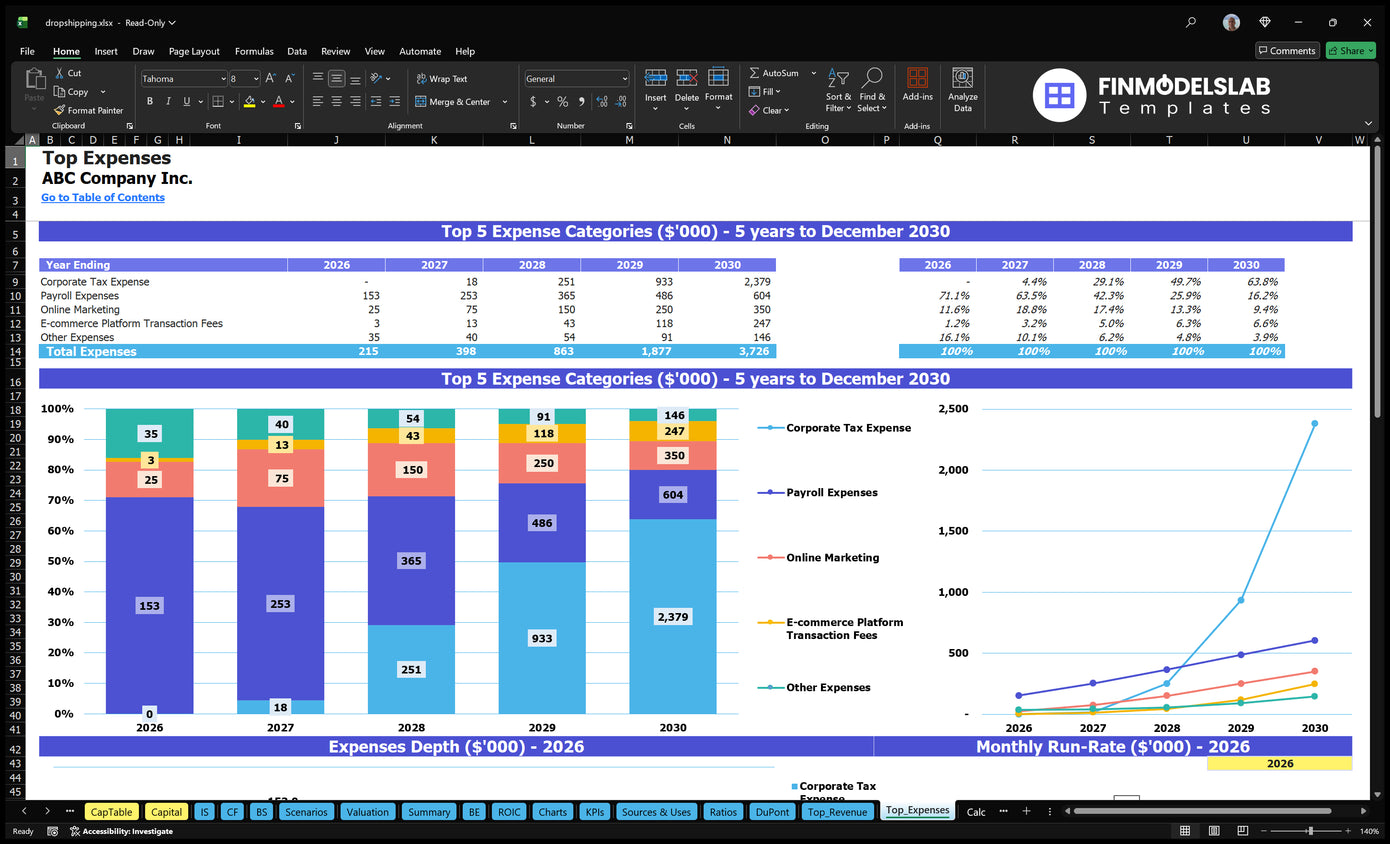Launch Analyze Data
Viewport: 1390px width, 844px height.
coord(961,90)
